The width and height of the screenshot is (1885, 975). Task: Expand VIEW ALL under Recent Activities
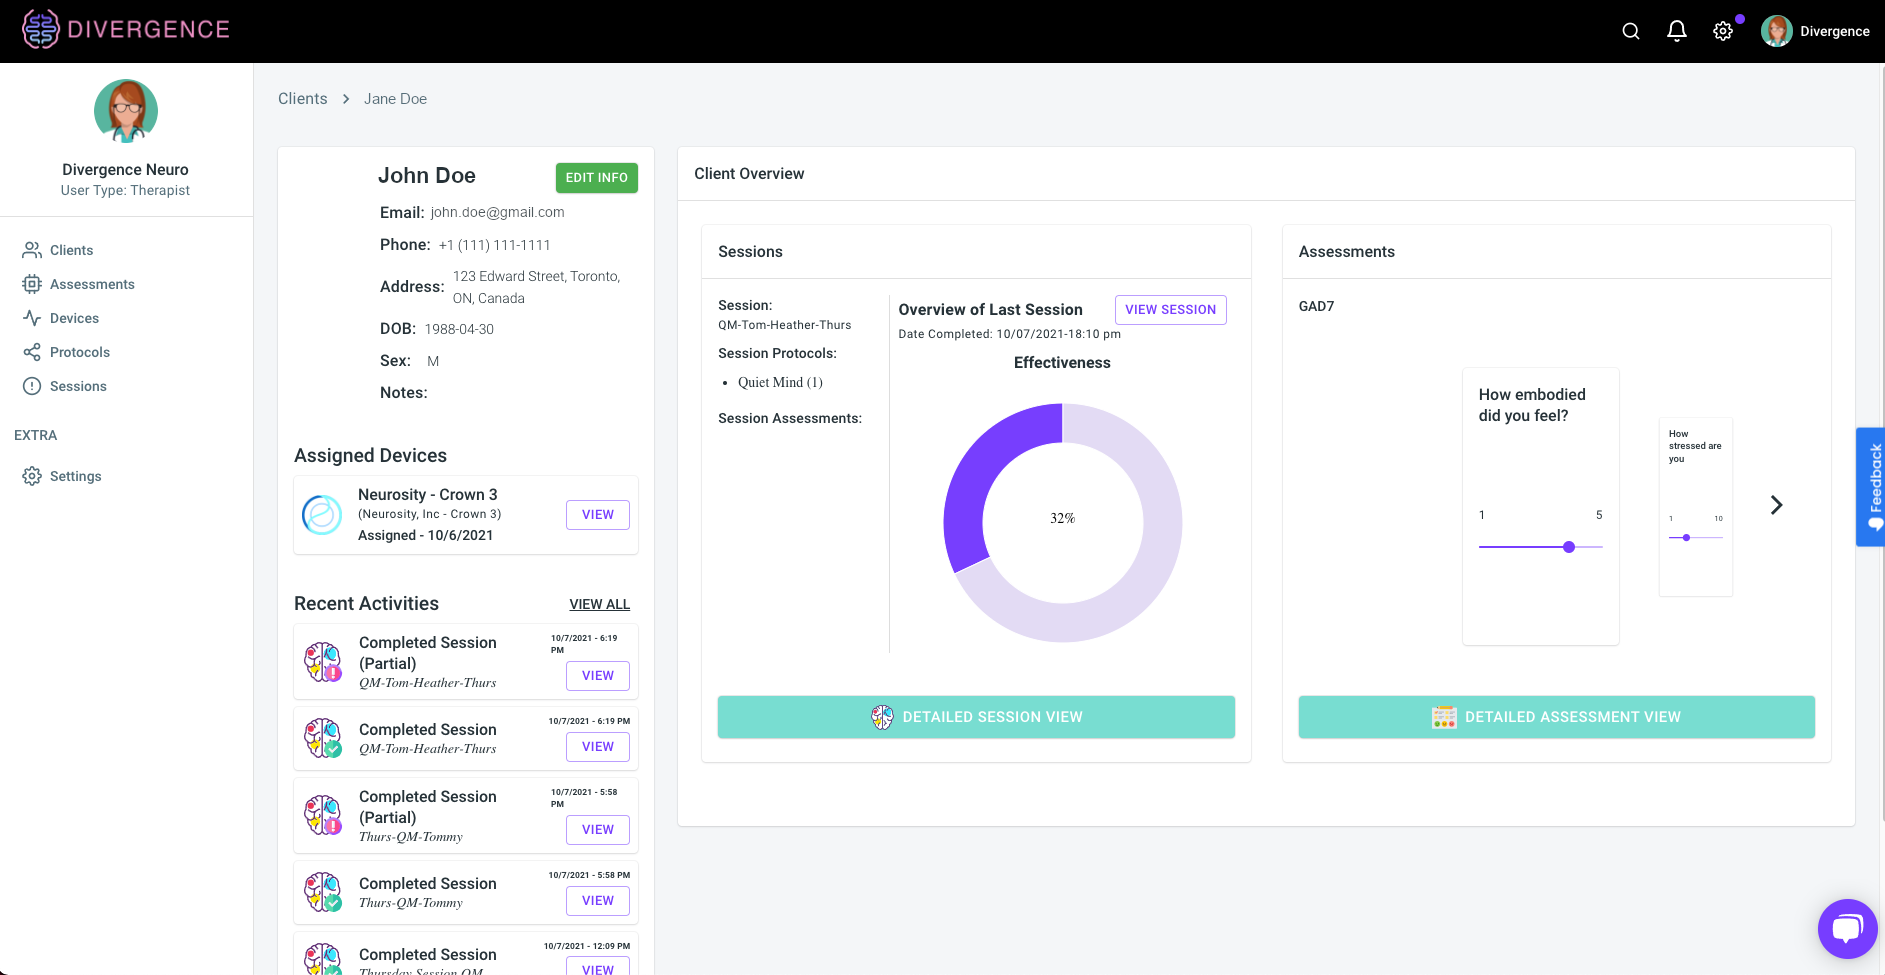point(599,604)
